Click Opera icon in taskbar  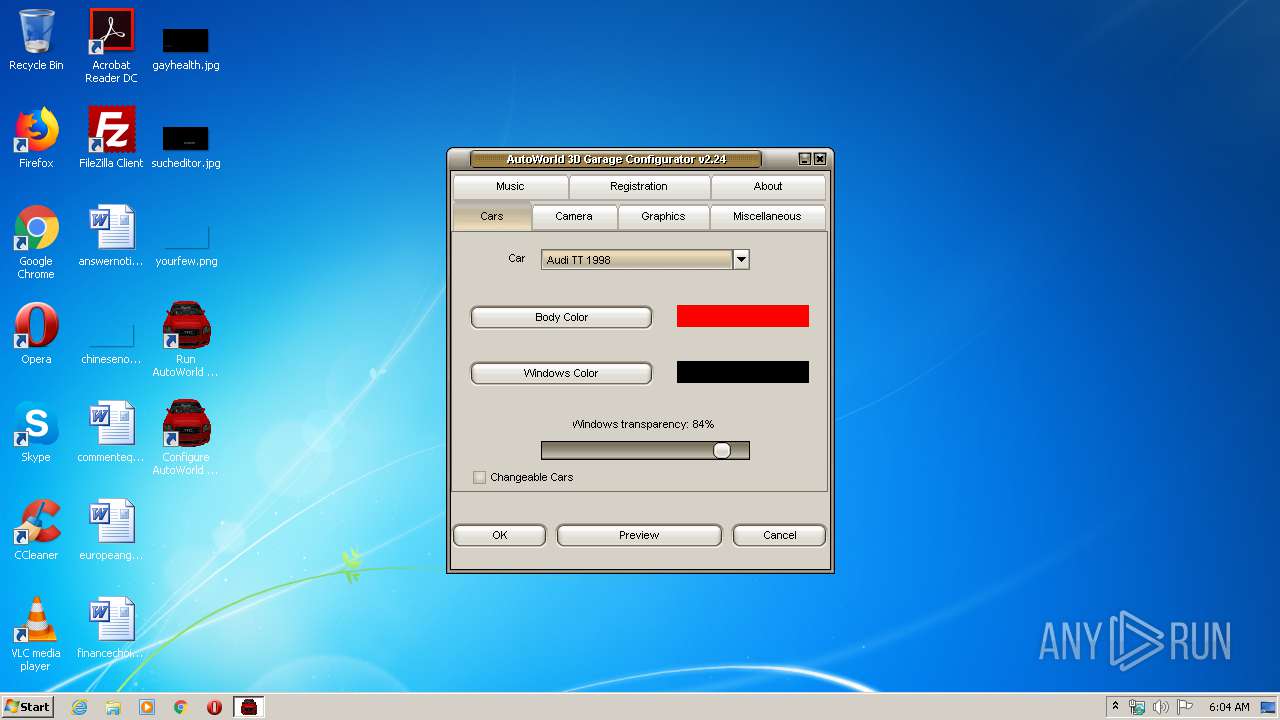214,707
